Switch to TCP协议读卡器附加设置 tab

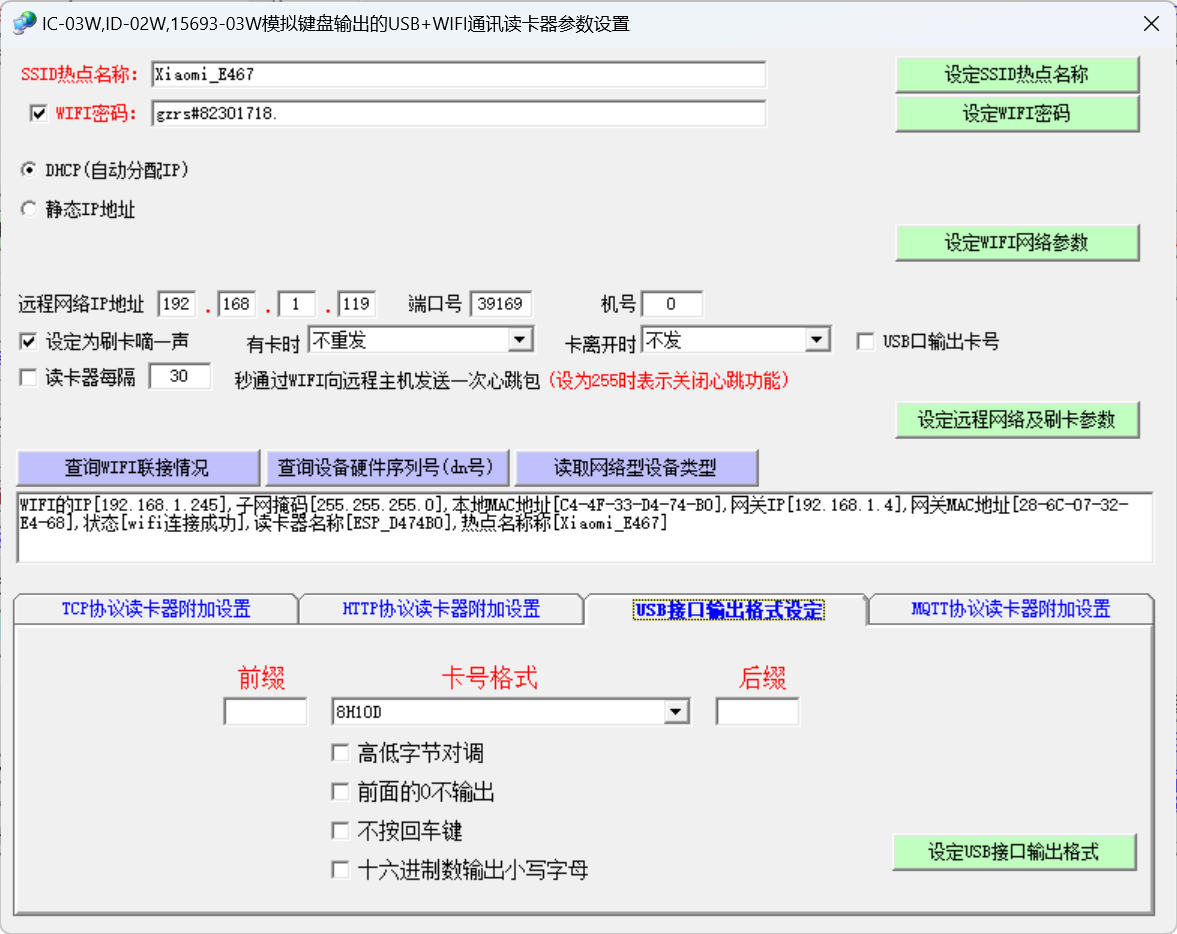[156, 609]
